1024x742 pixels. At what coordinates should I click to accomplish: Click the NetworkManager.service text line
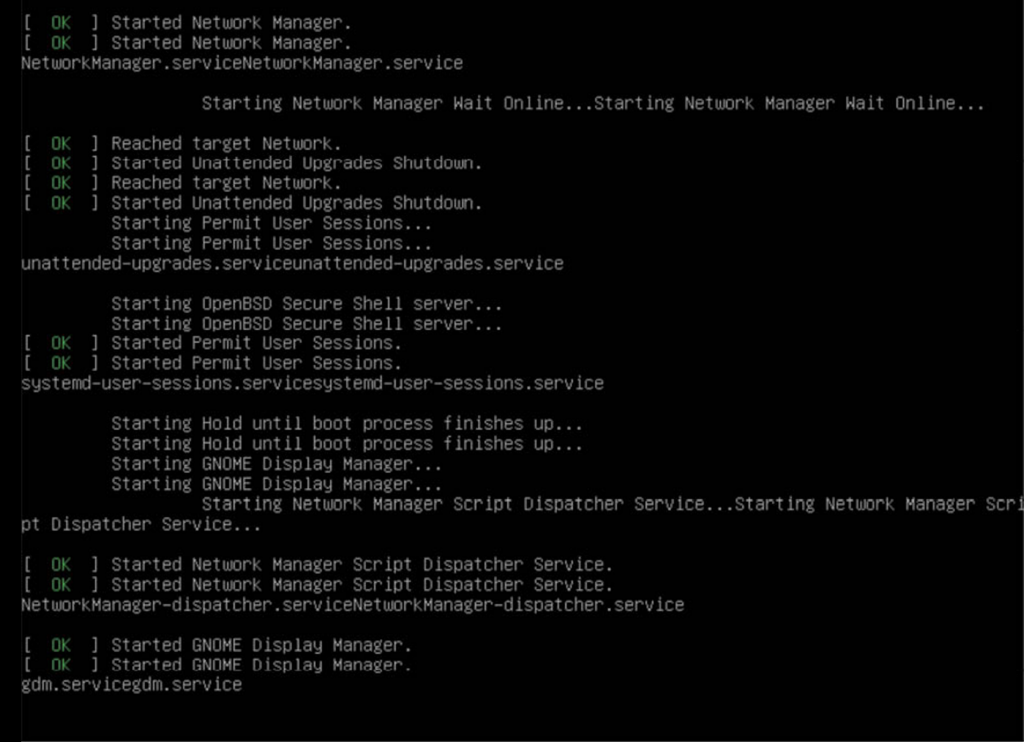point(242,63)
